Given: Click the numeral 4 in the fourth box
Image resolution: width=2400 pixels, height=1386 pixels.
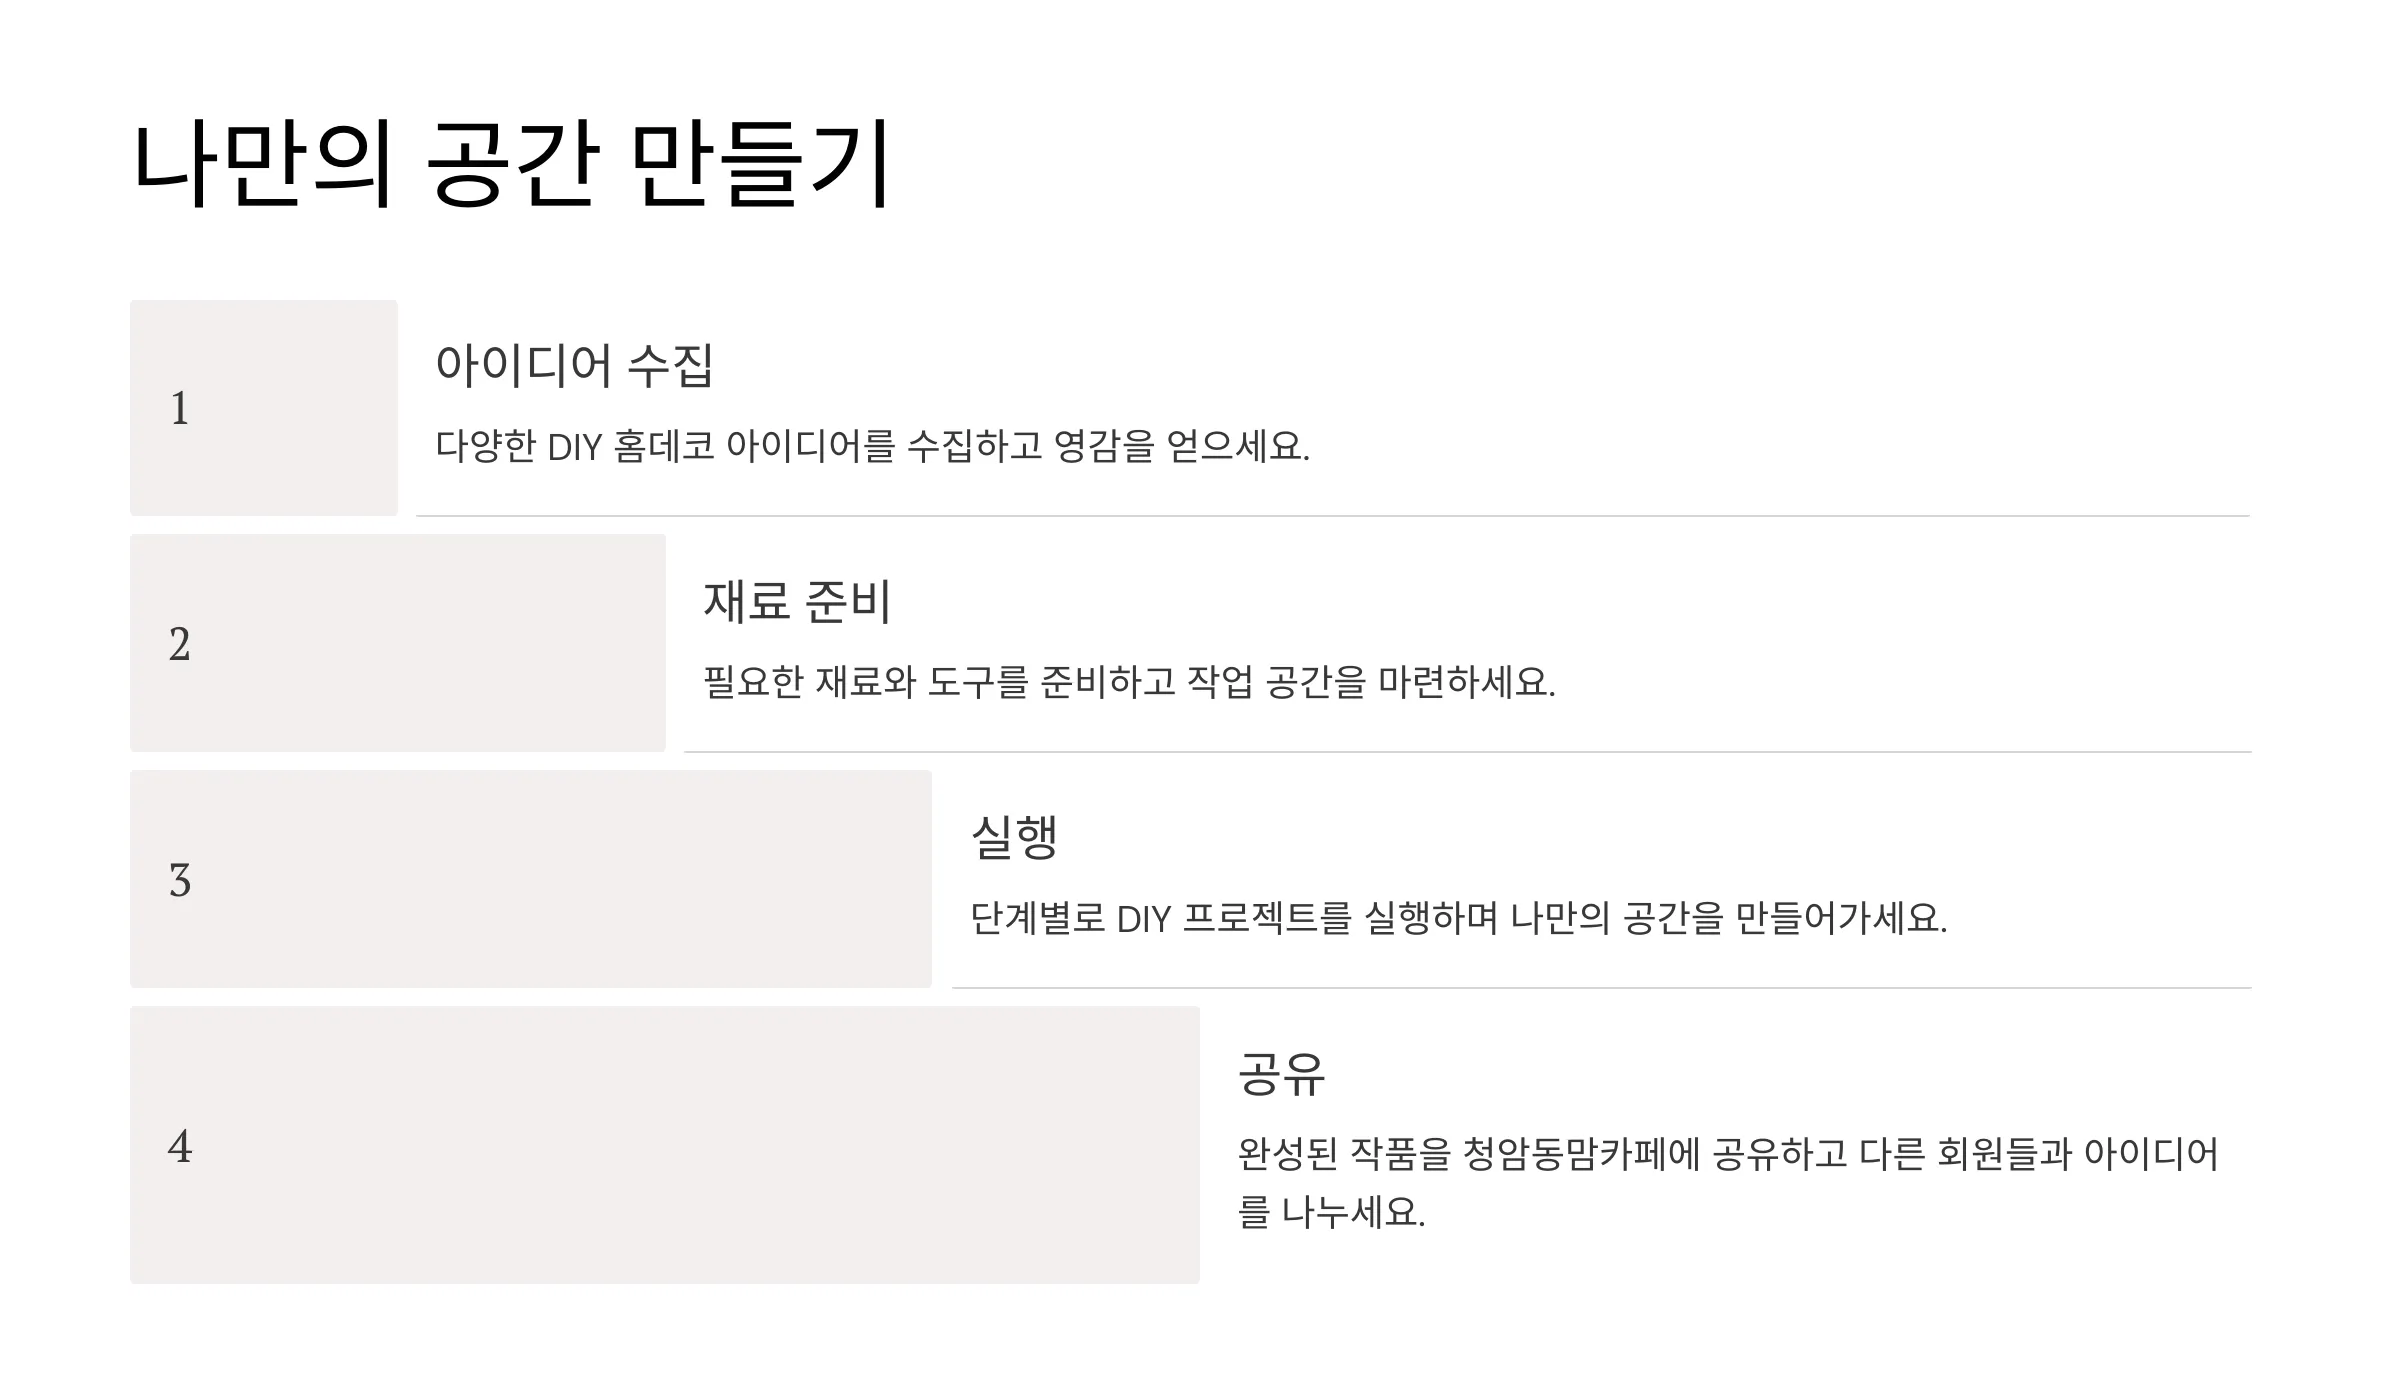Looking at the screenshot, I should [180, 1146].
